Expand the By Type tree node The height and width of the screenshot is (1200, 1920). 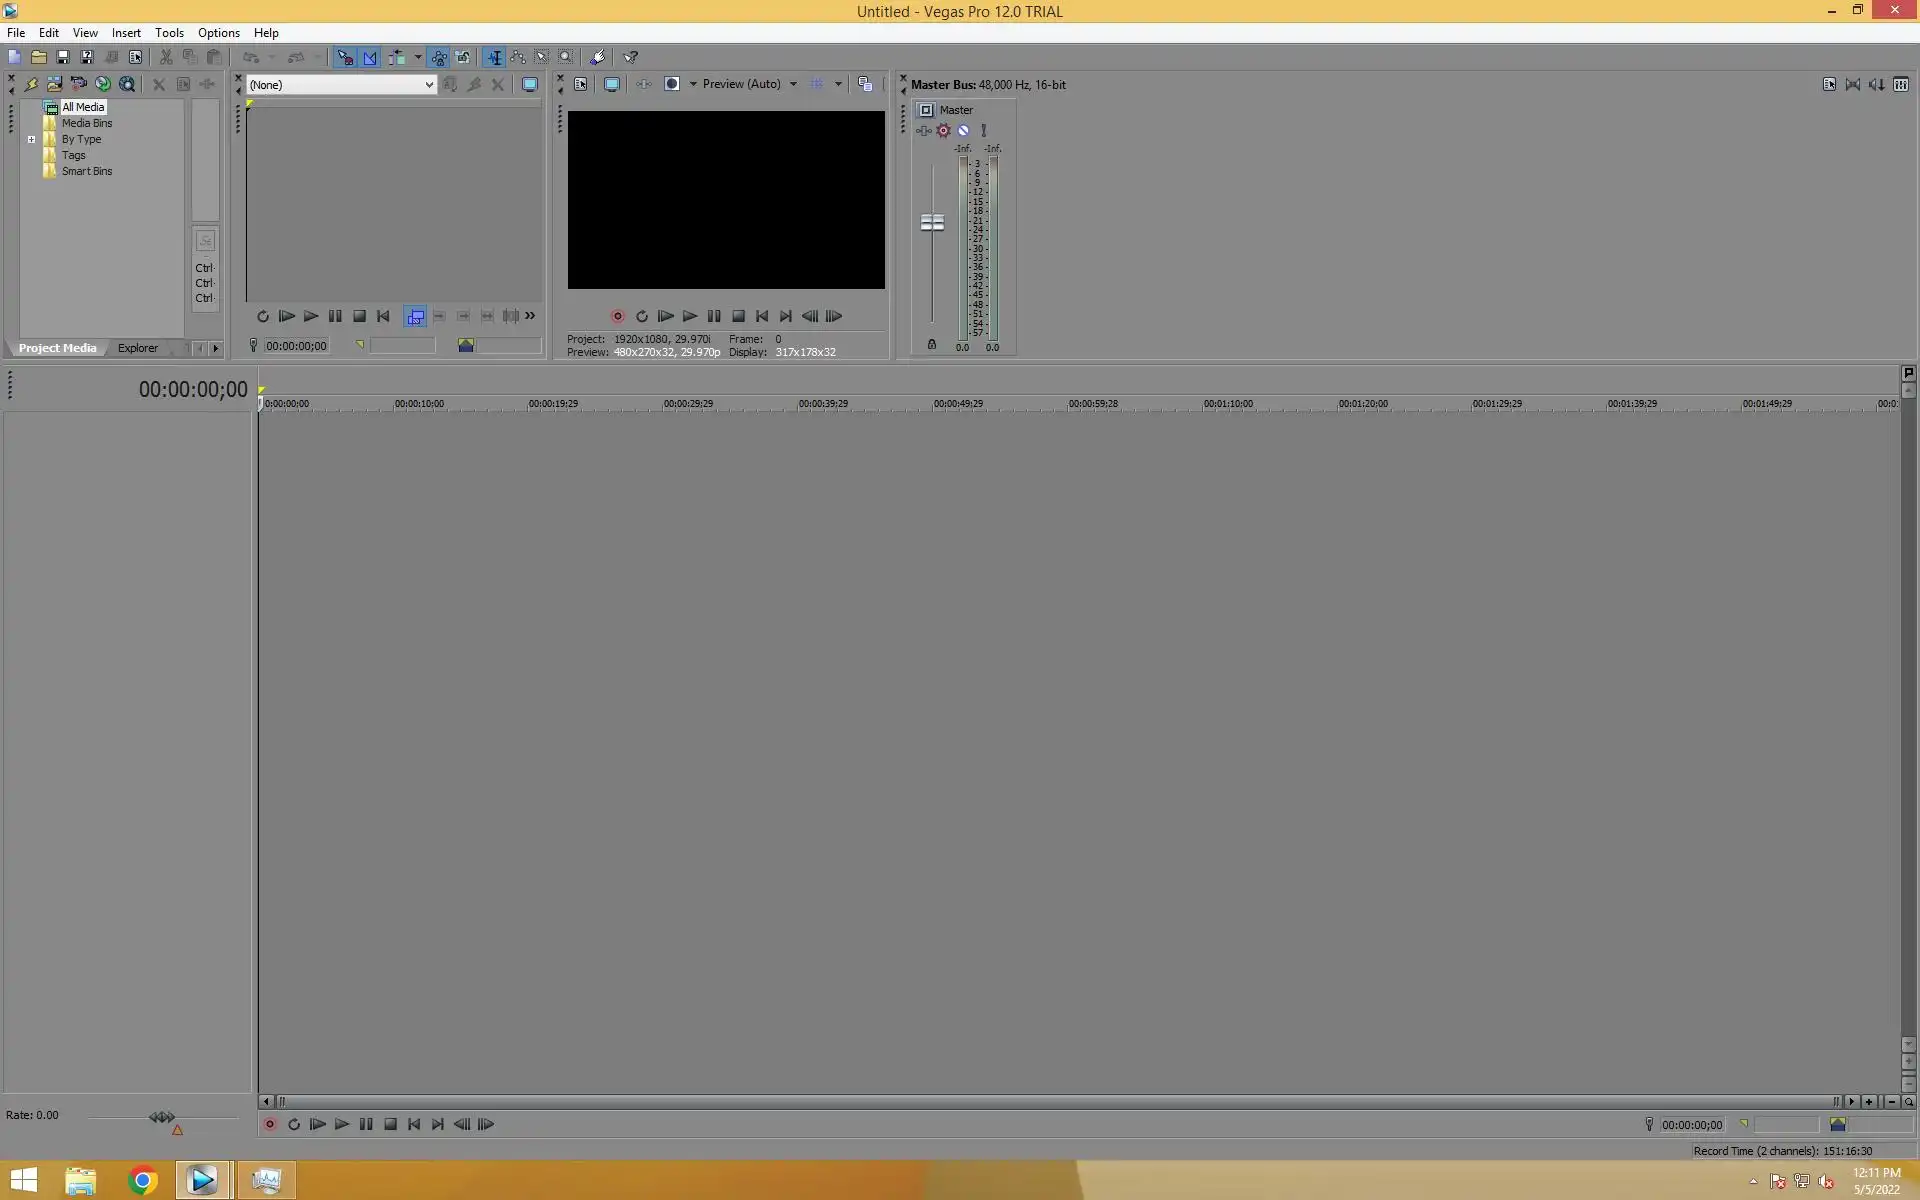pyautogui.click(x=31, y=139)
